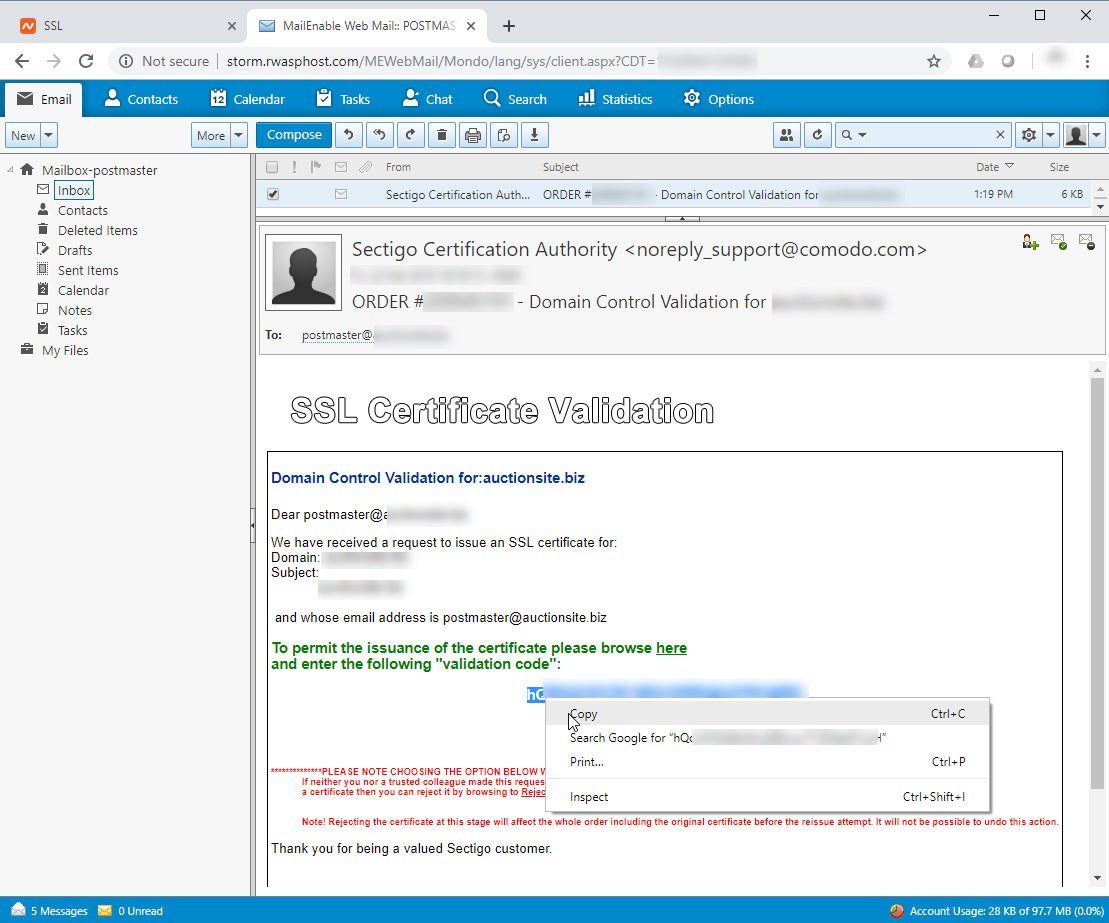Sort by flag column header
This screenshot has width=1109, height=923.
(x=316, y=167)
